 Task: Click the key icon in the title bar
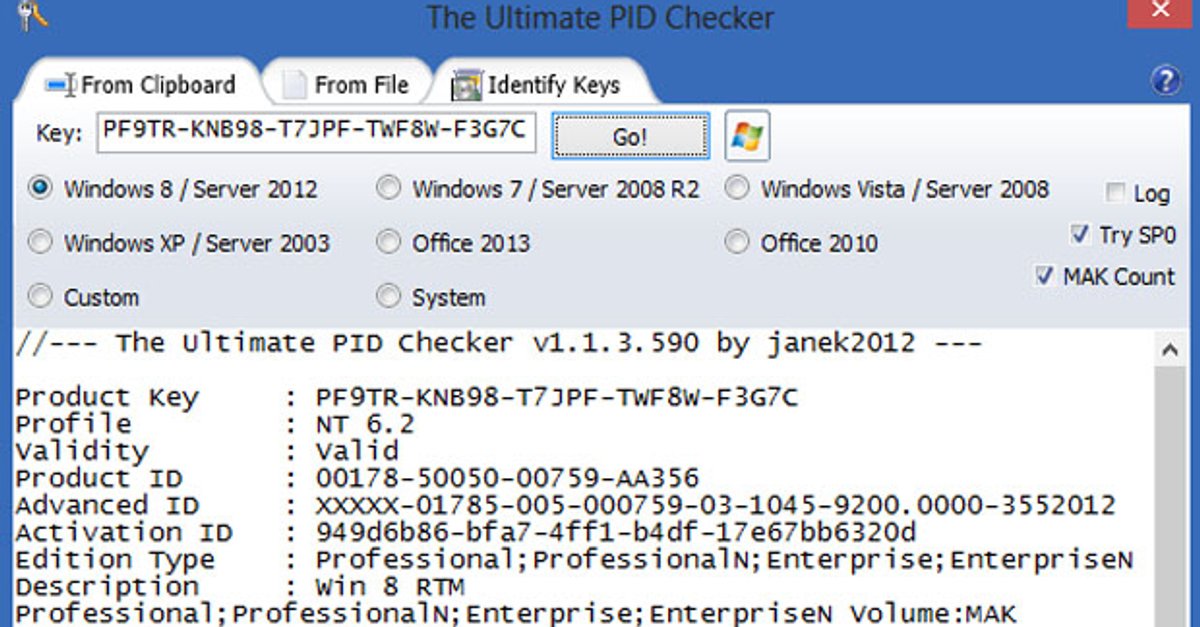[x=28, y=16]
